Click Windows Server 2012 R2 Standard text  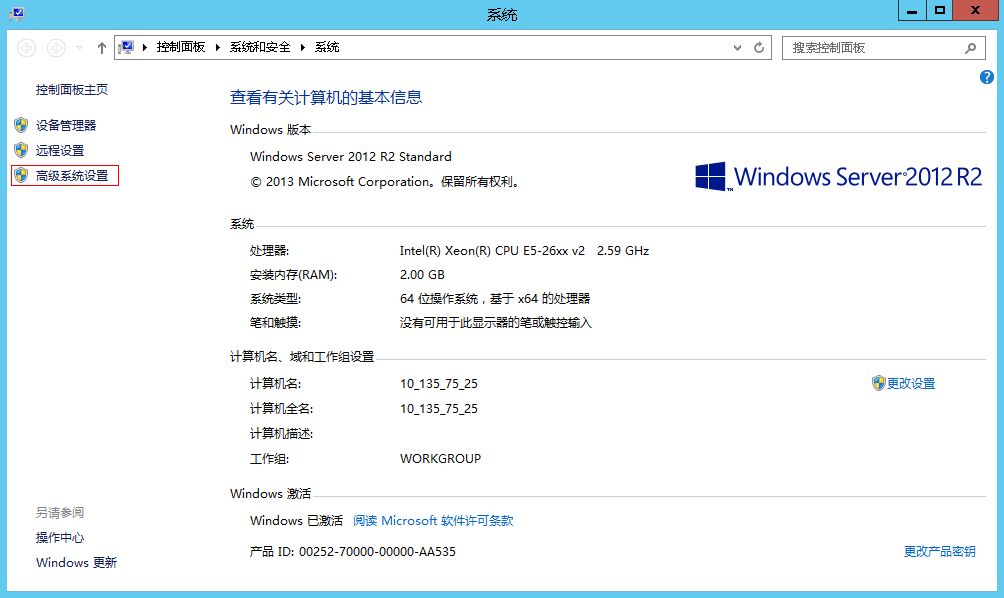pyautogui.click(x=351, y=157)
